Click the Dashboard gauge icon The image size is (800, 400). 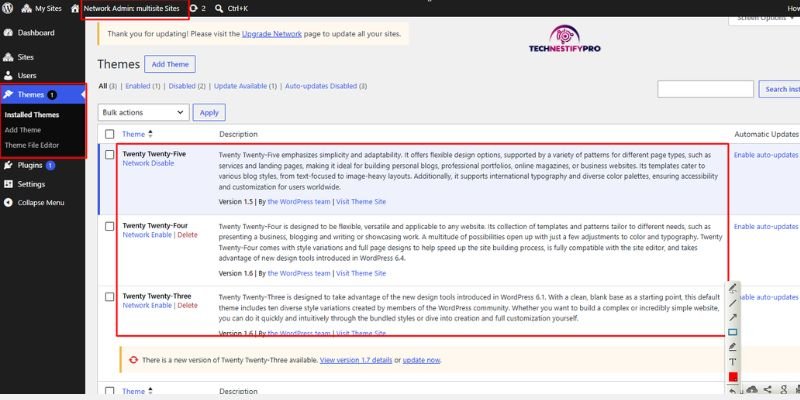tap(8, 33)
